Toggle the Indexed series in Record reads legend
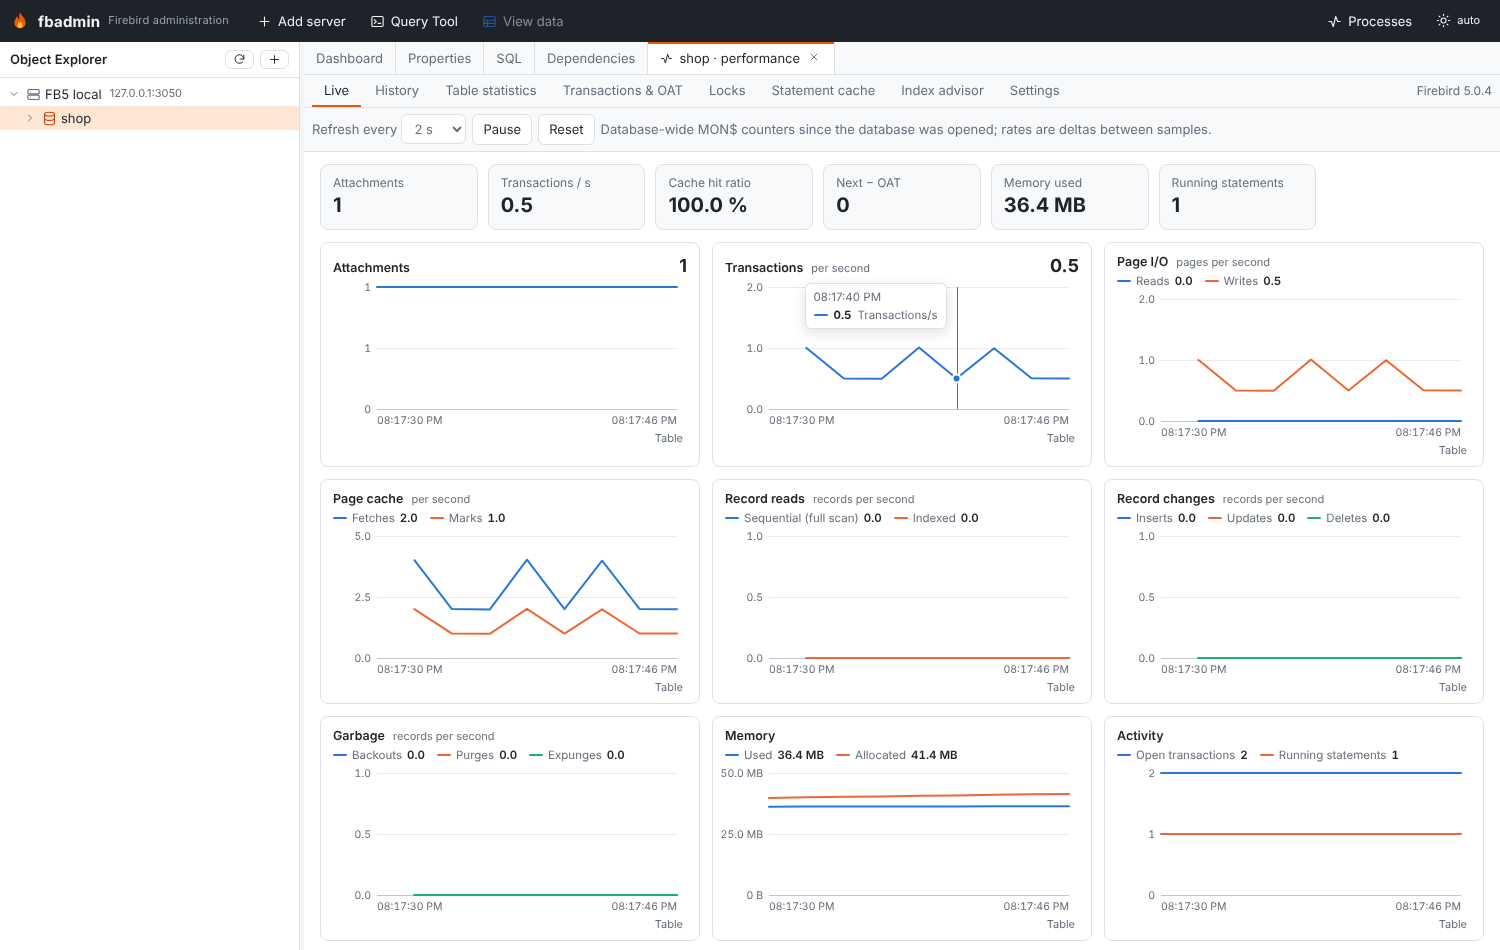The height and width of the screenshot is (950, 1500). (x=936, y=518)
